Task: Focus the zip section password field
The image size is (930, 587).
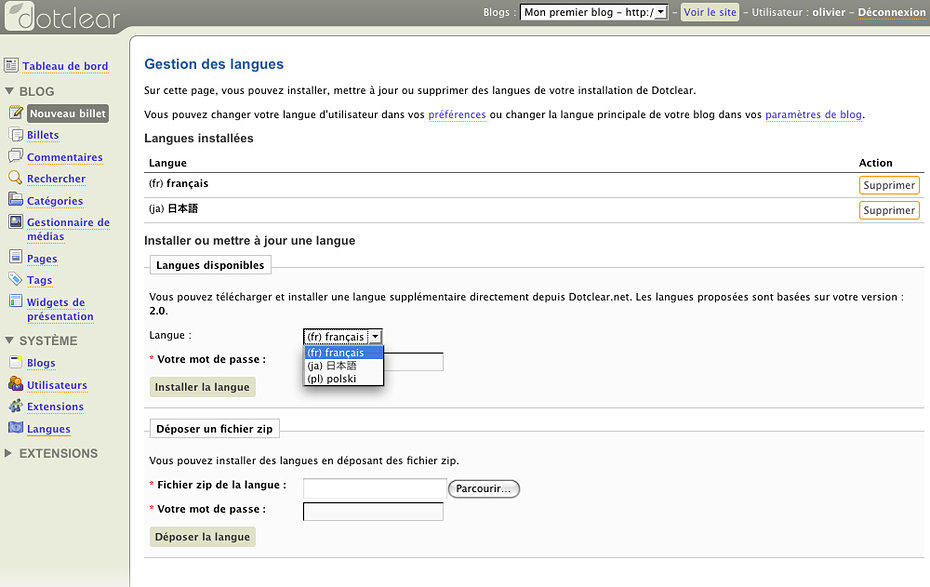Action: click(373, 512)
